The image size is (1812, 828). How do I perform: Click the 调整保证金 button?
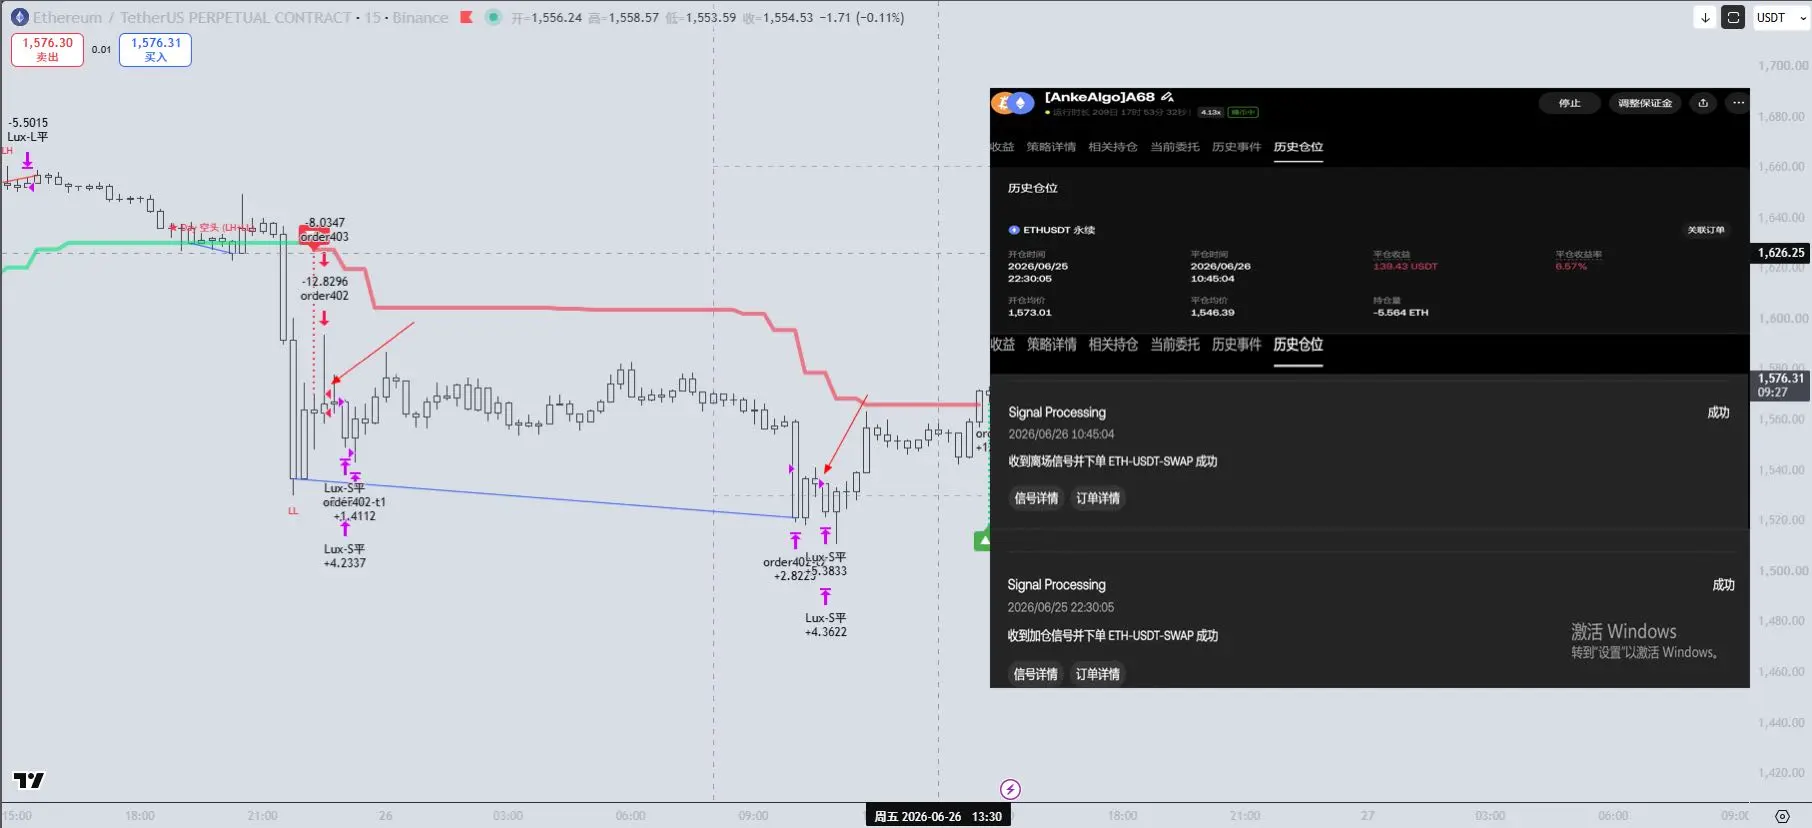pyautogui.click(x=1645, y=103)
